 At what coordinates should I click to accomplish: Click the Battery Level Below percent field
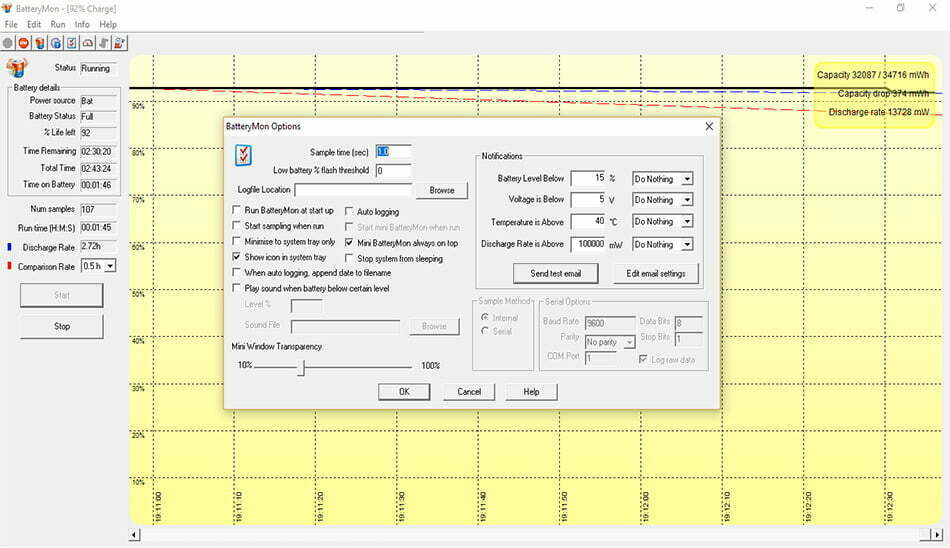click(588, 178)
